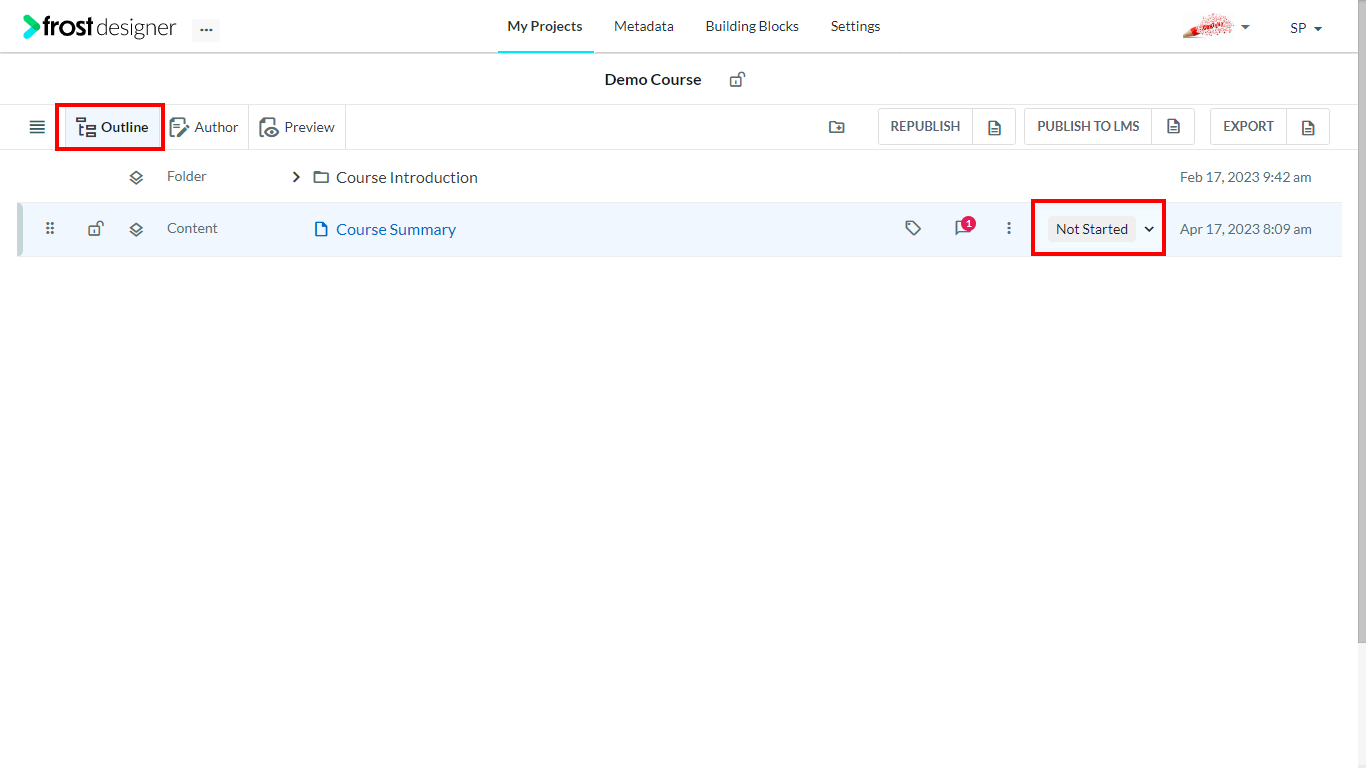This screenshot has width=1366, height=768.
Task: Open the ellipsis menu beside the logo
Action: [x=206, y=30]
